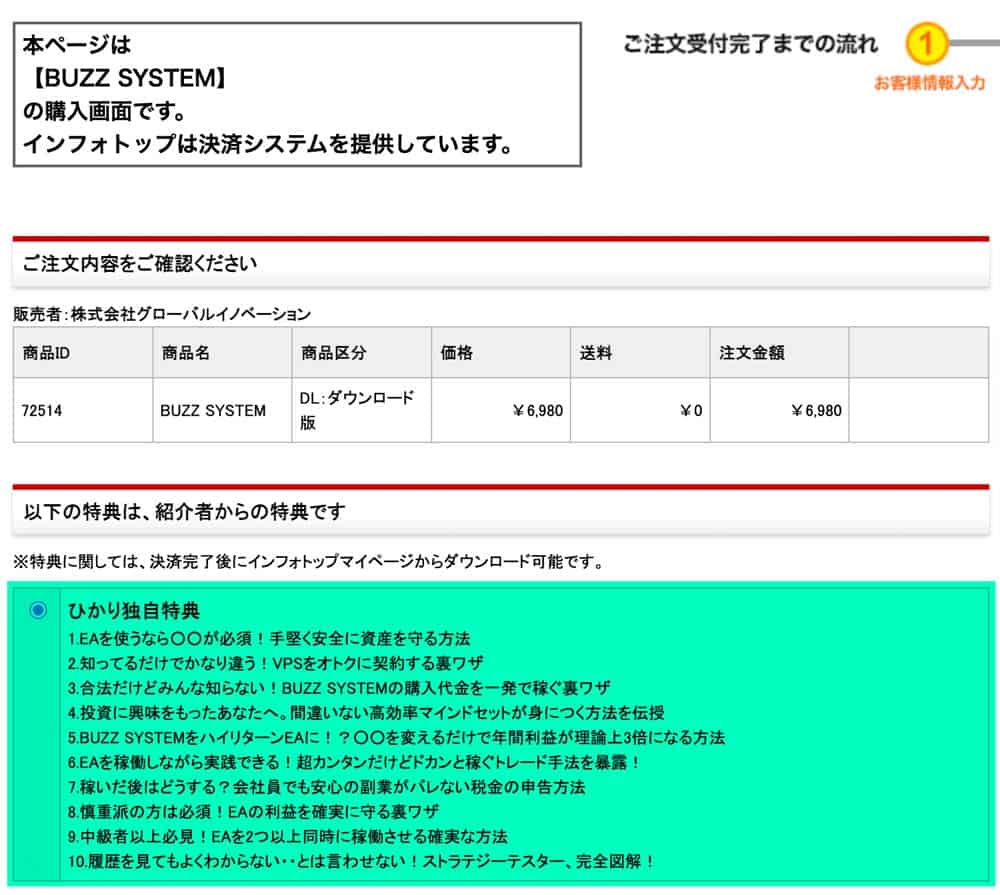Click the ご注文受付完了までの流れ heading

coord(751,44)
